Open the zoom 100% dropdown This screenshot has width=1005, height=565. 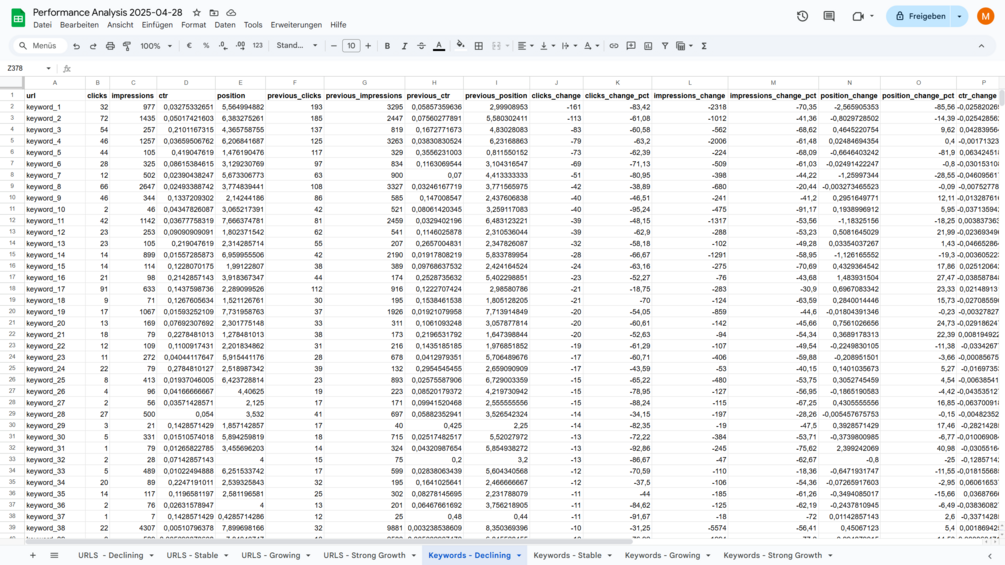[x=156, y=46]
